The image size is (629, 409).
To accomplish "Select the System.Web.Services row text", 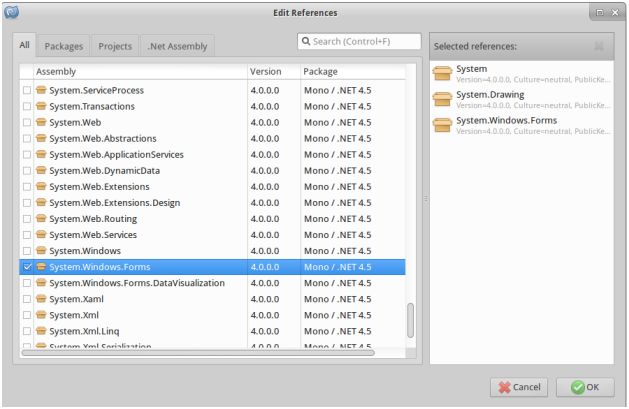I will pyautogui.click(x=93, y=235).
